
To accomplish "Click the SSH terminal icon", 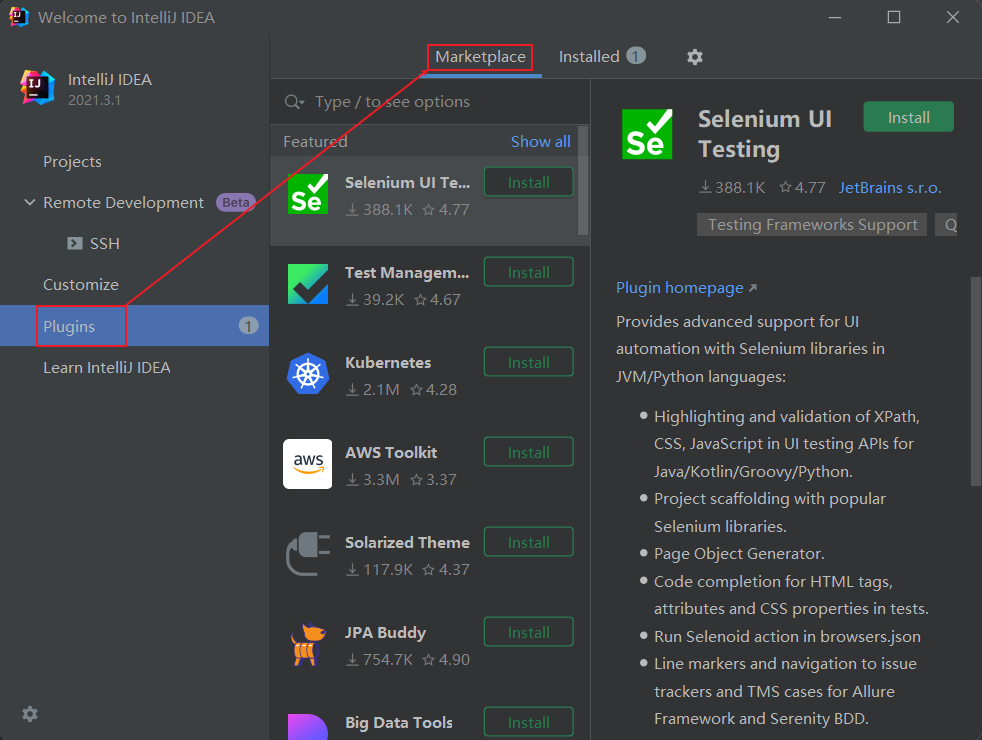I will (75, 244).
